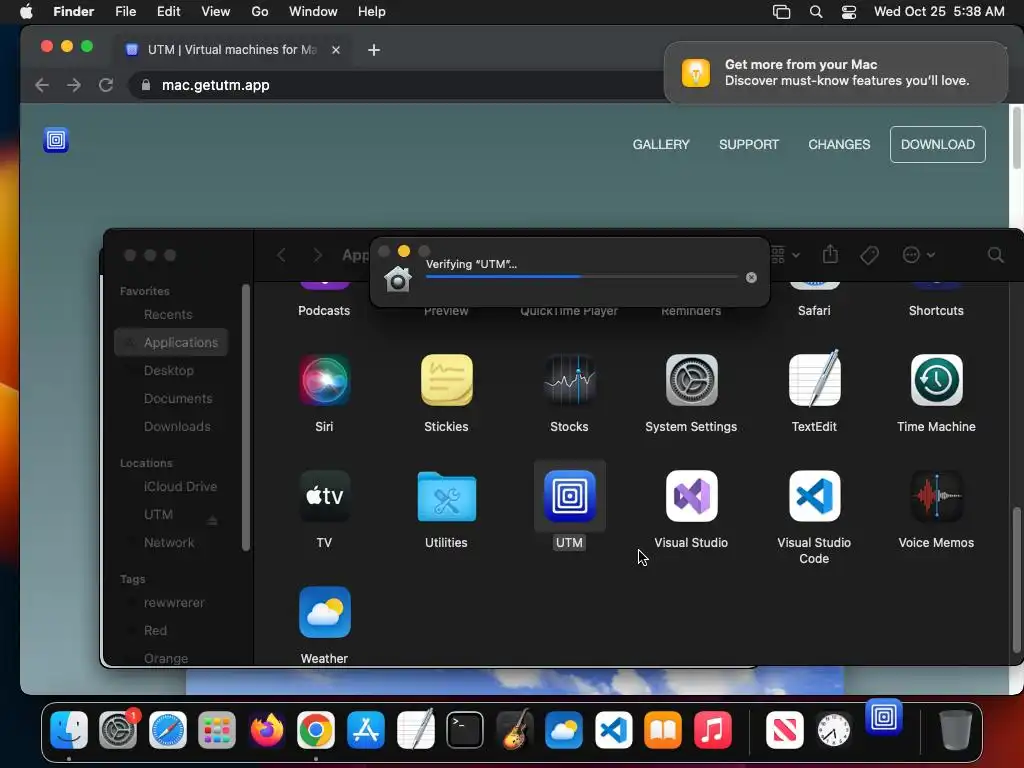
Task: Open a new browser tab
Action: [x=374, y=50]
